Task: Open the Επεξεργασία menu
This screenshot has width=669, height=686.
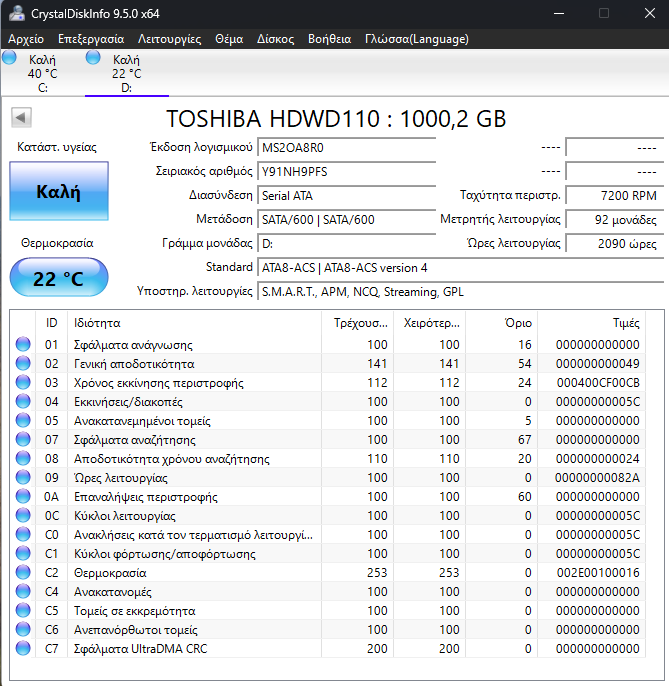Action: 91,39
